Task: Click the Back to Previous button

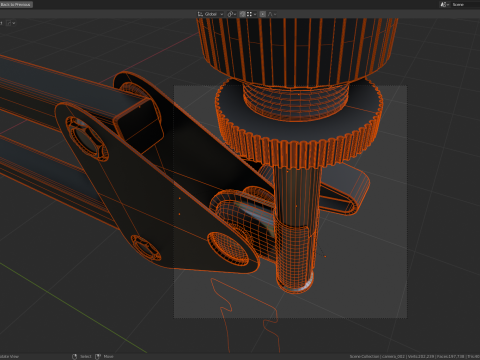Action: pos(16,4)
